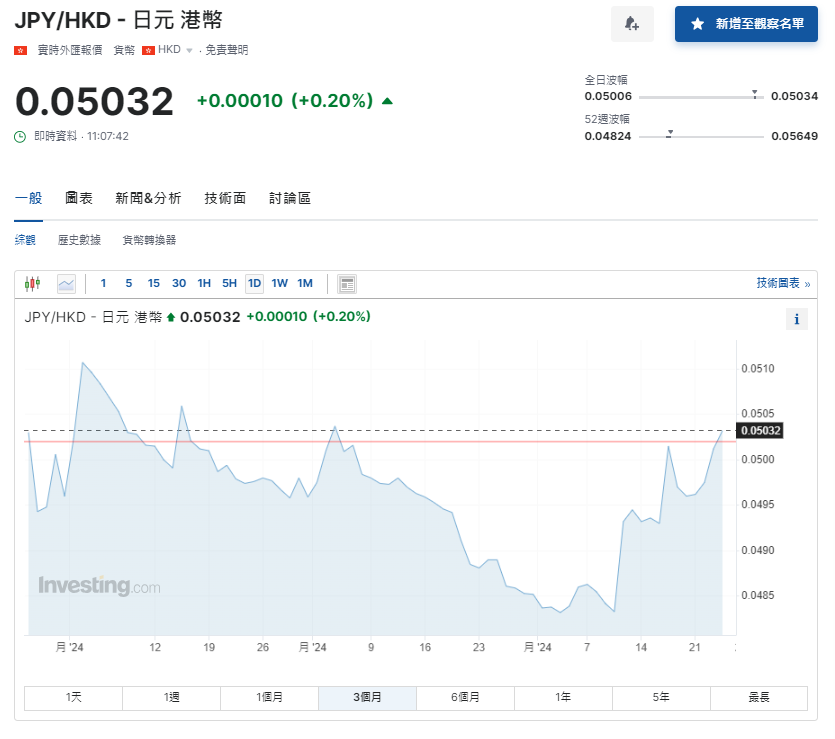
Task: Switch chart to area line view
Action: (x=66, y=284)
